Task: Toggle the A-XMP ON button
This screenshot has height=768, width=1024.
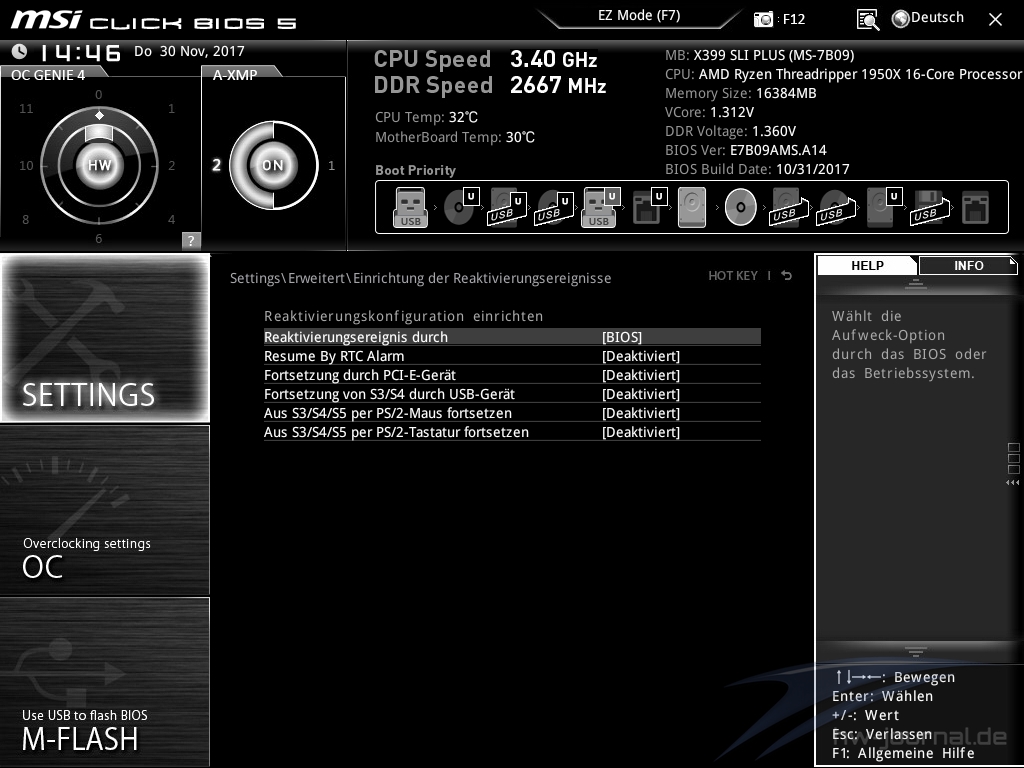Action: pyautogui.click(x=273, y=165)
